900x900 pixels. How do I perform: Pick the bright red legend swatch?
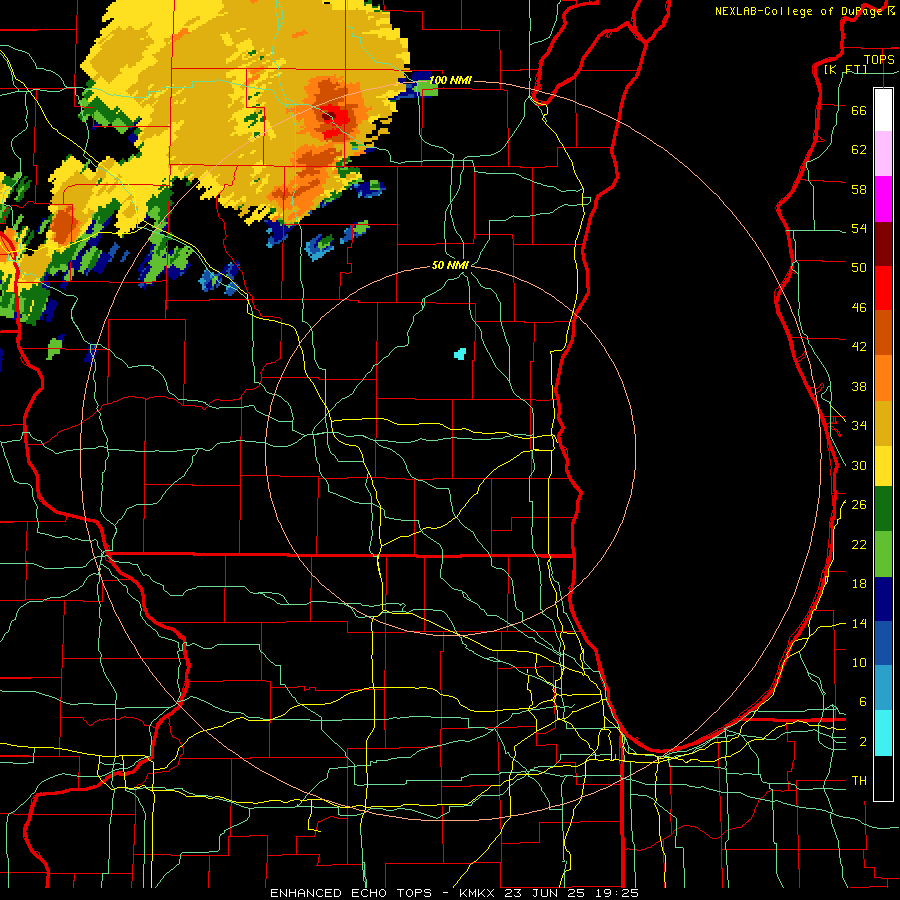click(883, 288)
